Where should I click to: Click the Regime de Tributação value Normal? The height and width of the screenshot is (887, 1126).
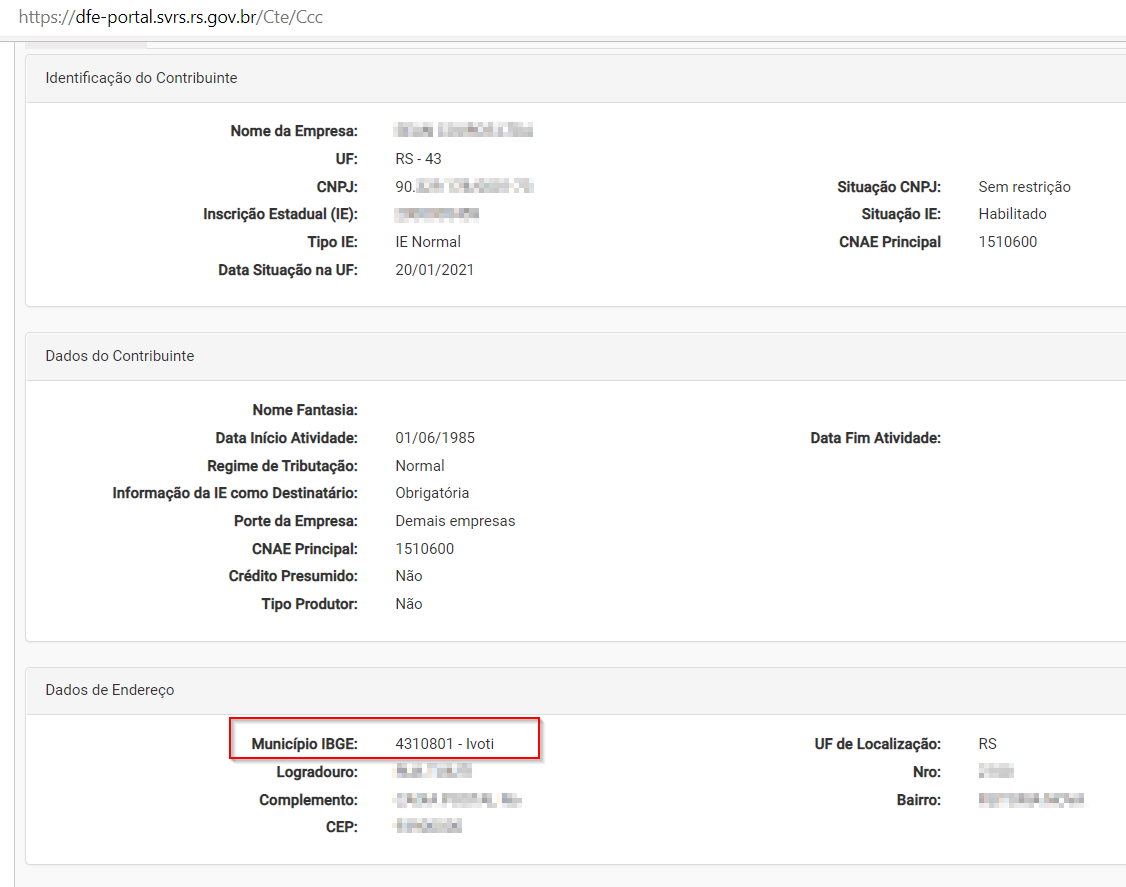(x=420, y=466)
